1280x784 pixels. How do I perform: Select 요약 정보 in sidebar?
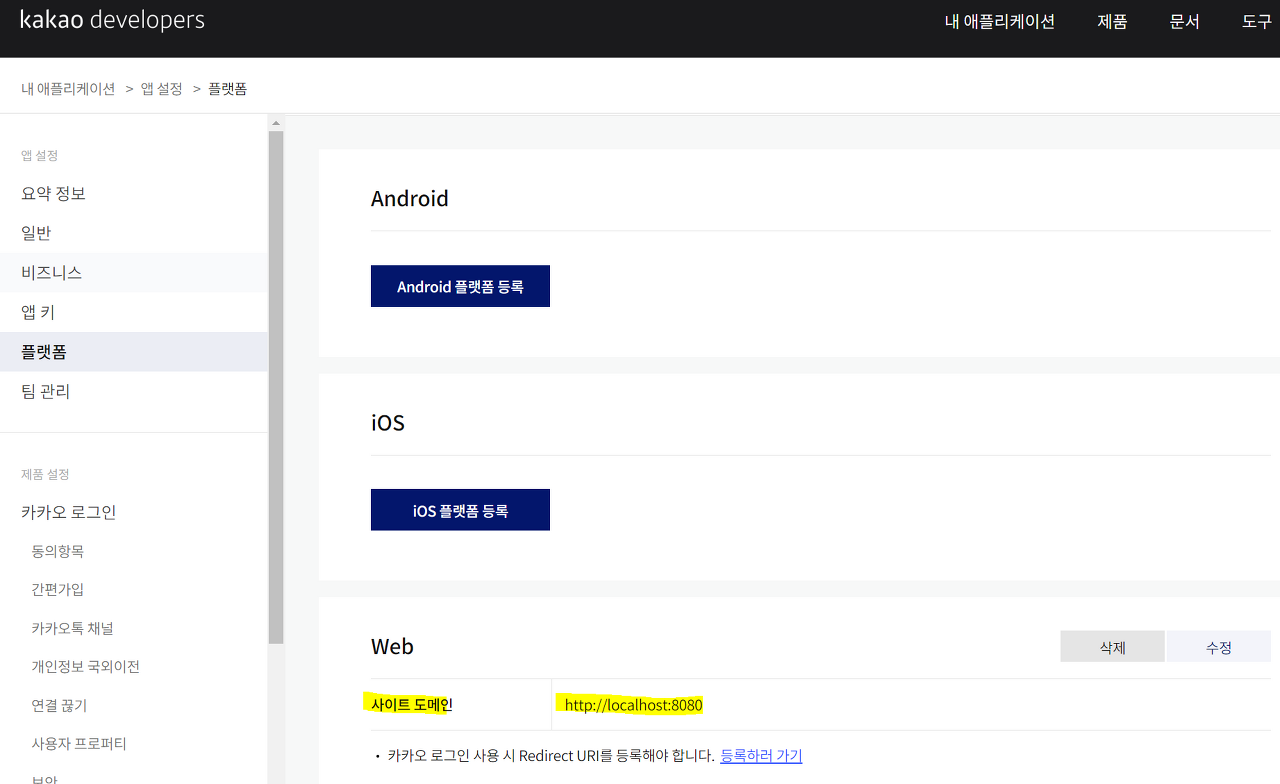point(134,193)
